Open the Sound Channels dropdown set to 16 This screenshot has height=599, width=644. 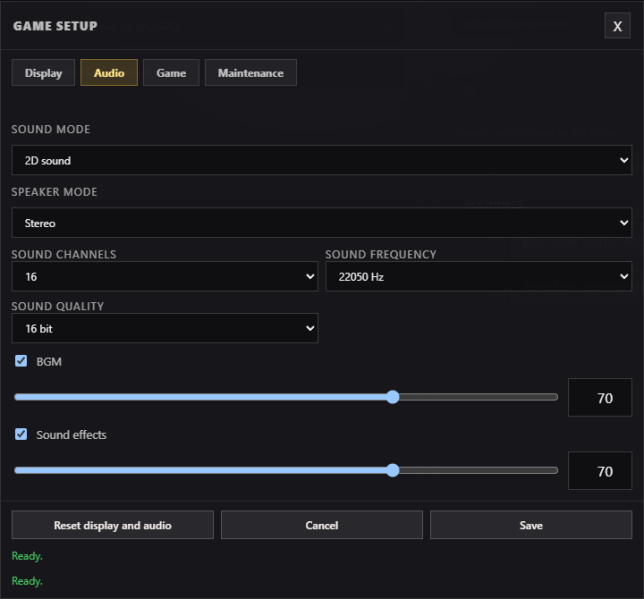pos(165,276)
